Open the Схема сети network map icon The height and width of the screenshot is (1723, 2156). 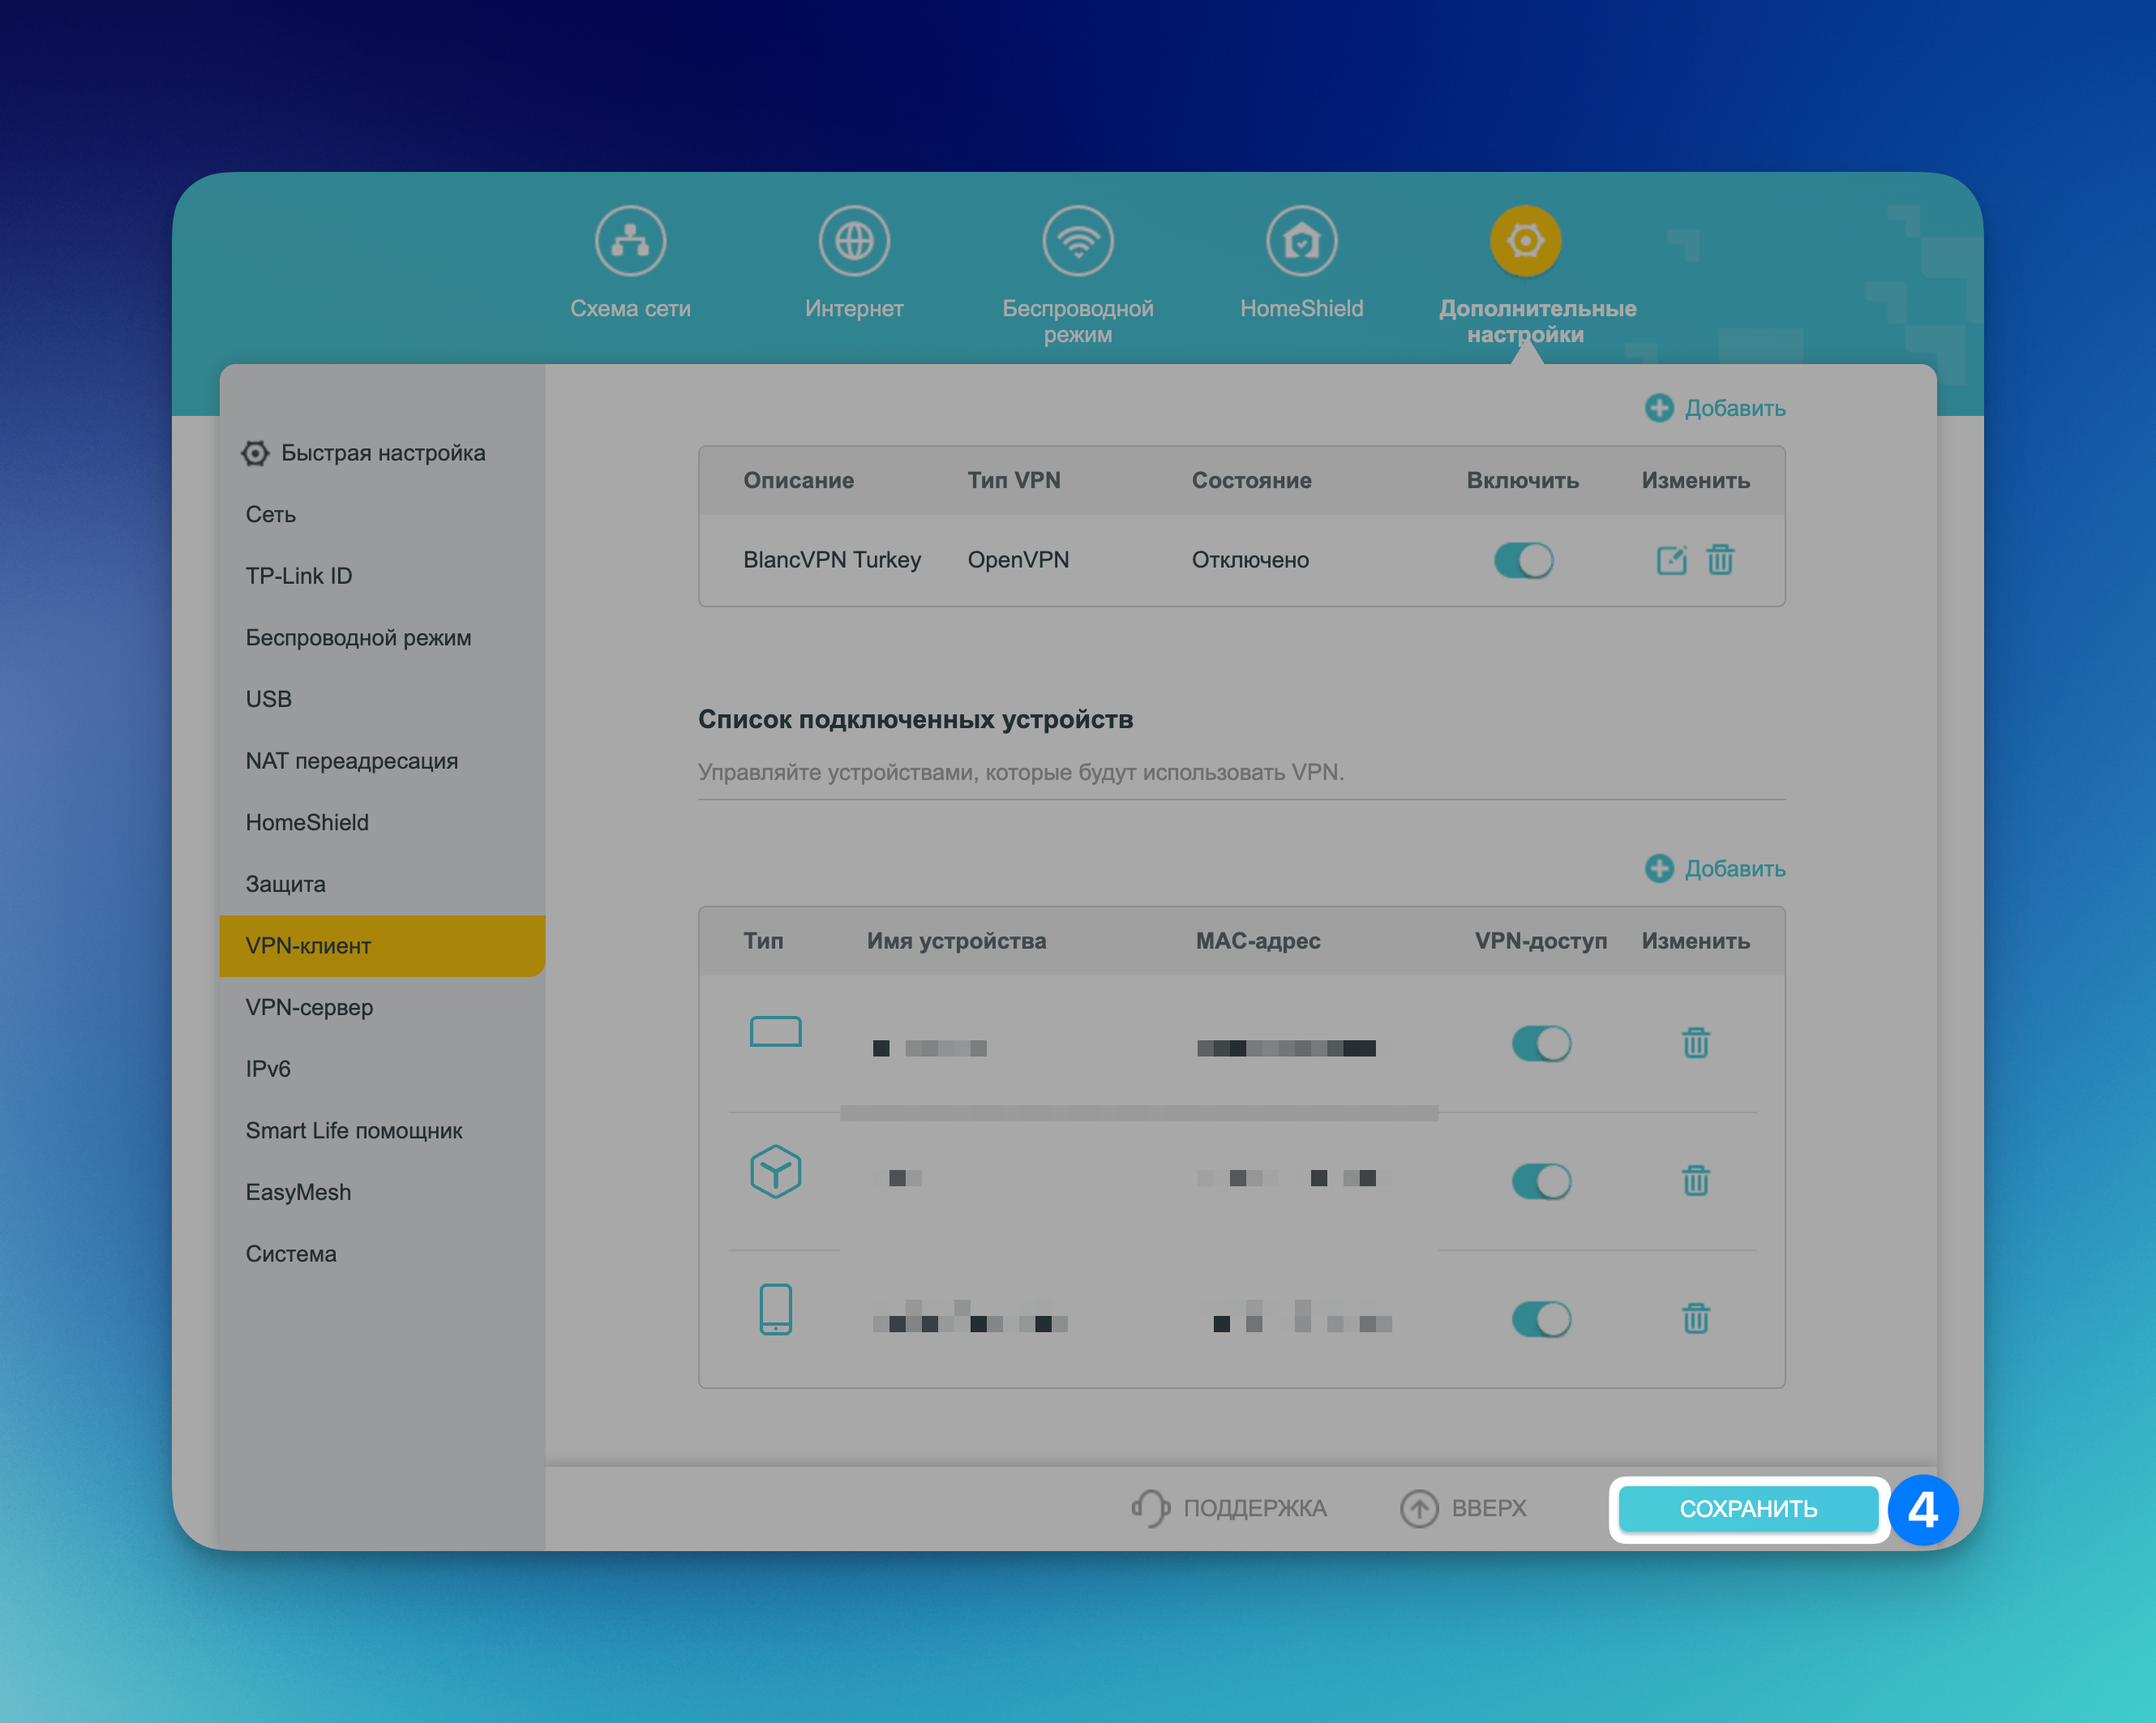(630, 241)
